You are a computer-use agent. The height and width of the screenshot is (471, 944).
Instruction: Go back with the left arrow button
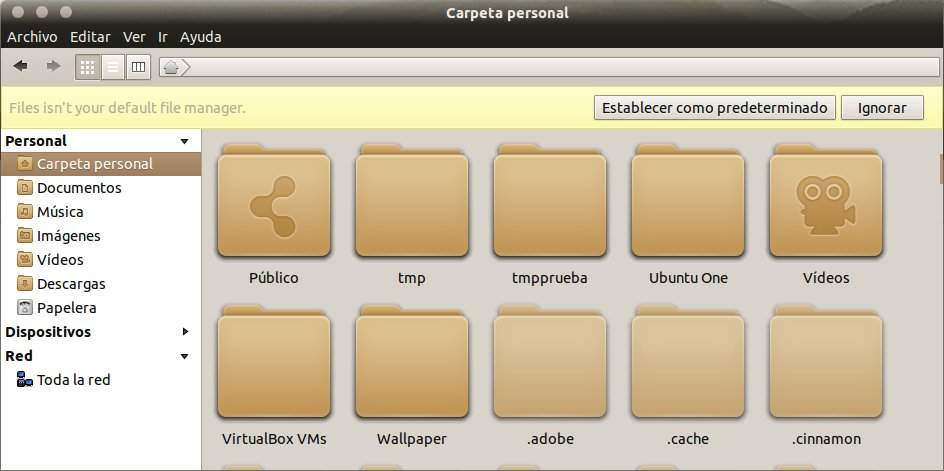(x=20, y=66)
